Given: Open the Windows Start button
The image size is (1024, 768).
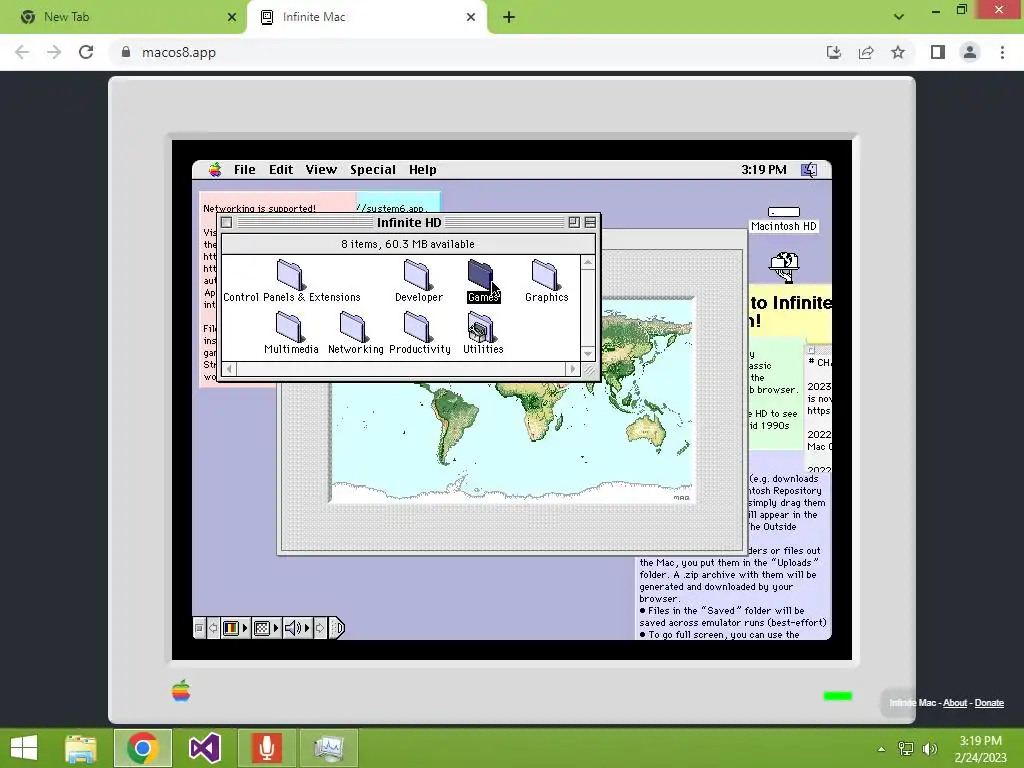Looking at the screenshot, I should tap(24, 748).
